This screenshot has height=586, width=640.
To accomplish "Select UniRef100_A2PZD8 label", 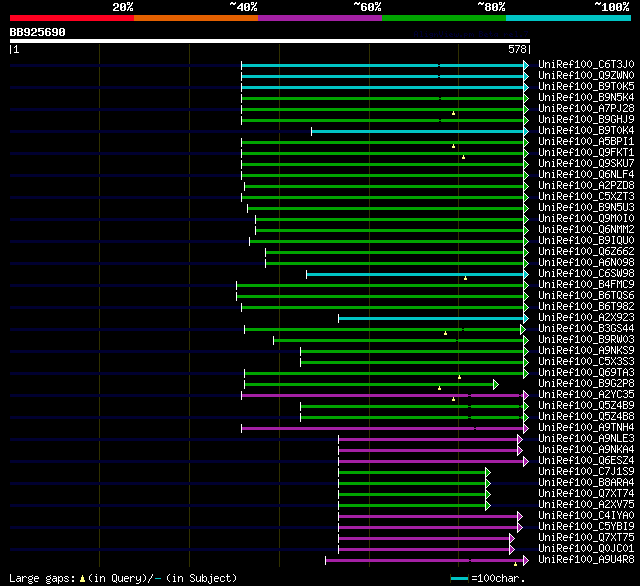I will 586,186.
